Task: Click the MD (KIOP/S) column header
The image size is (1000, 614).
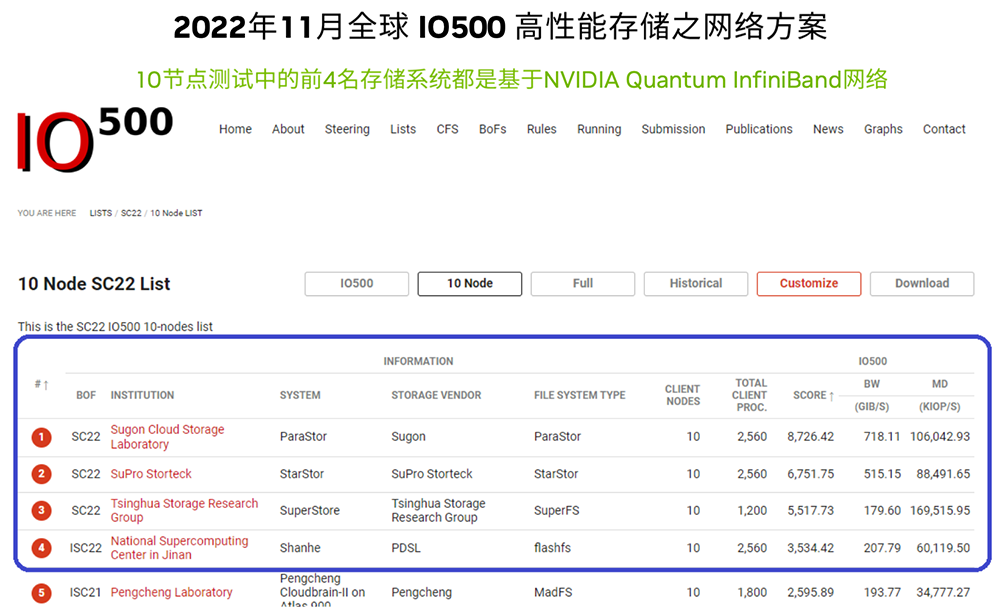Action: (939, 395)
